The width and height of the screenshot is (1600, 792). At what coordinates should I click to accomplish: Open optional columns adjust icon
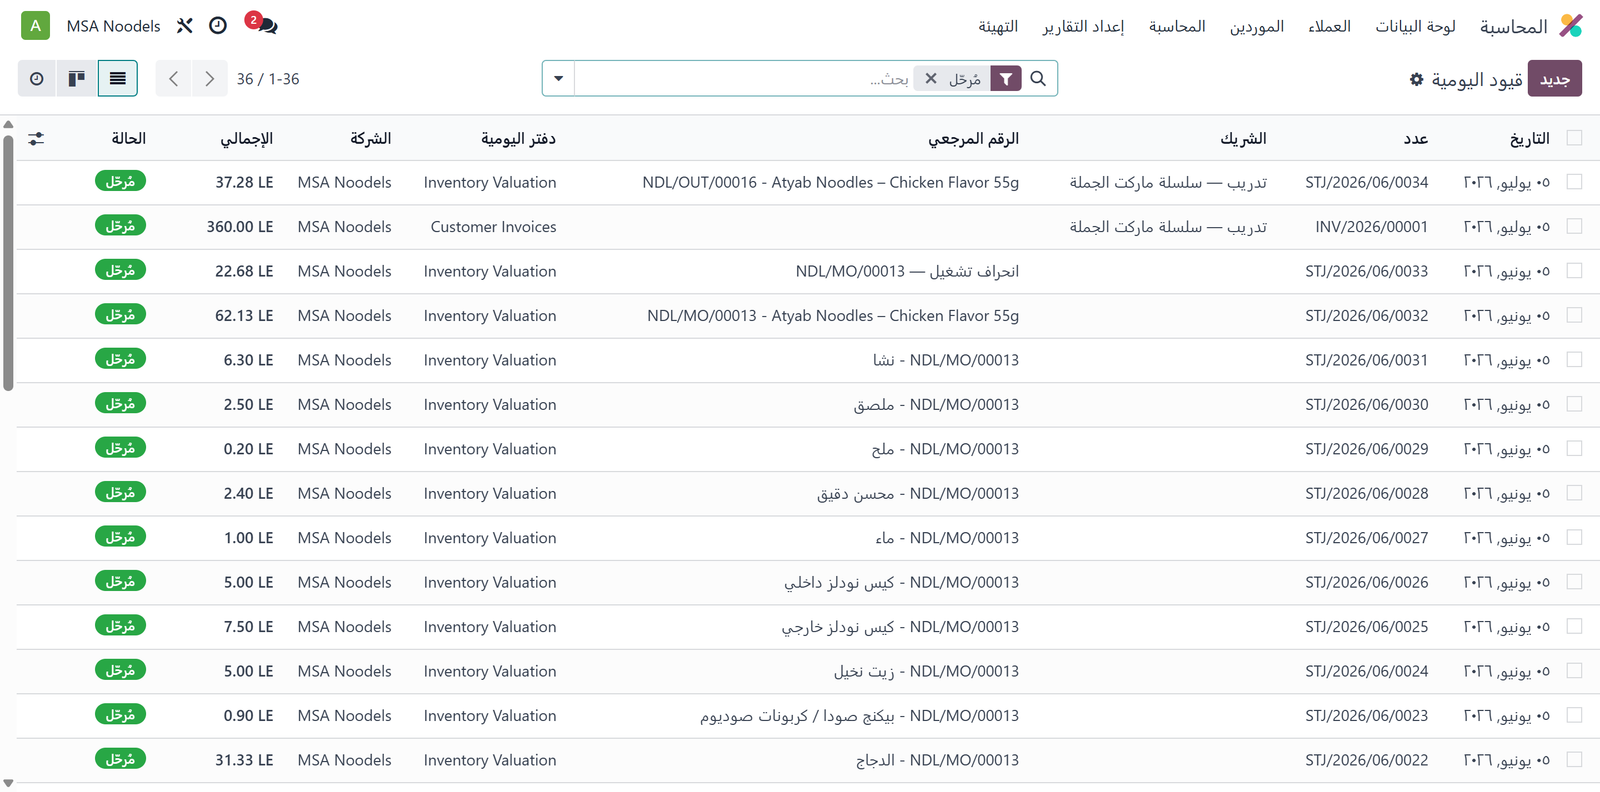(36, 139)
